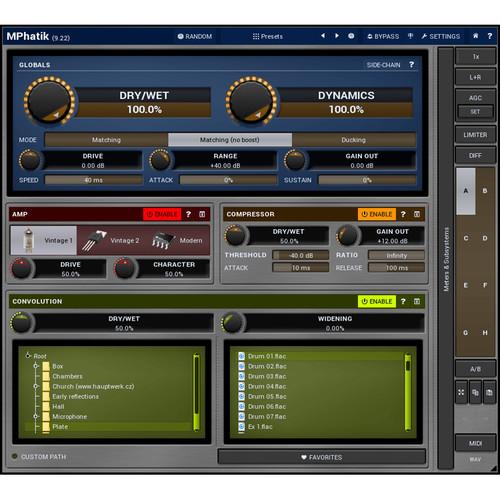
Task: Click the 1x oversampling button
Action: point(475,57)
